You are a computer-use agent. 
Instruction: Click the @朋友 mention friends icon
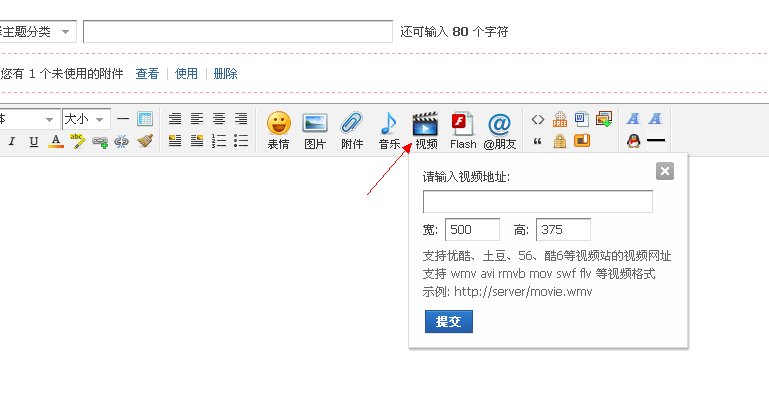(x=500, y=130)
